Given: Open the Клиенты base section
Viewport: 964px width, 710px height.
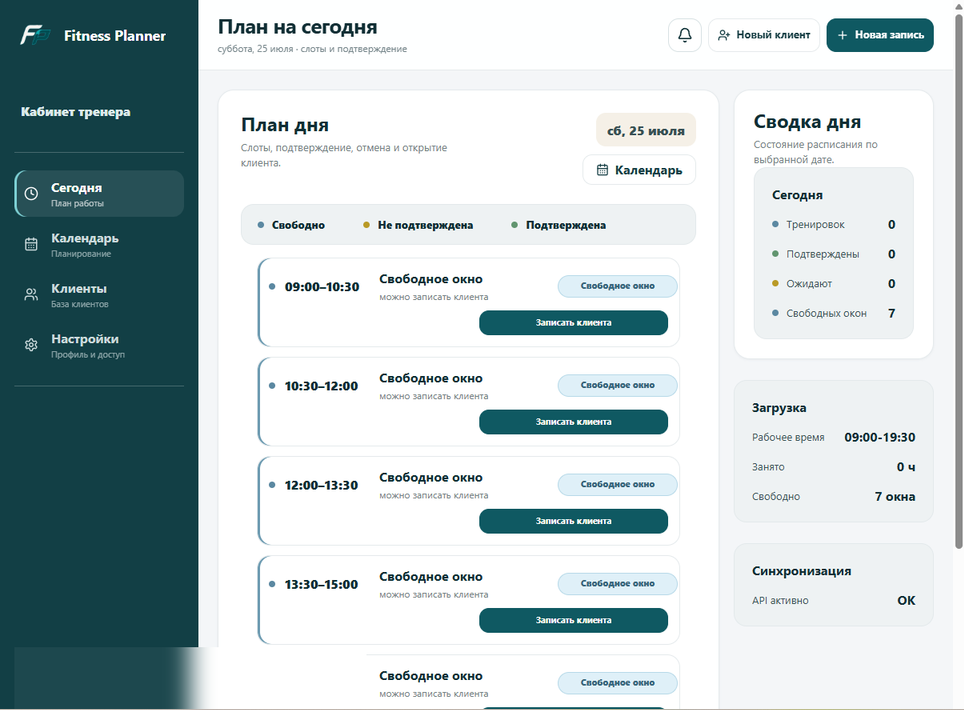Looking at the screenshot, I should [x=99, y=294].
